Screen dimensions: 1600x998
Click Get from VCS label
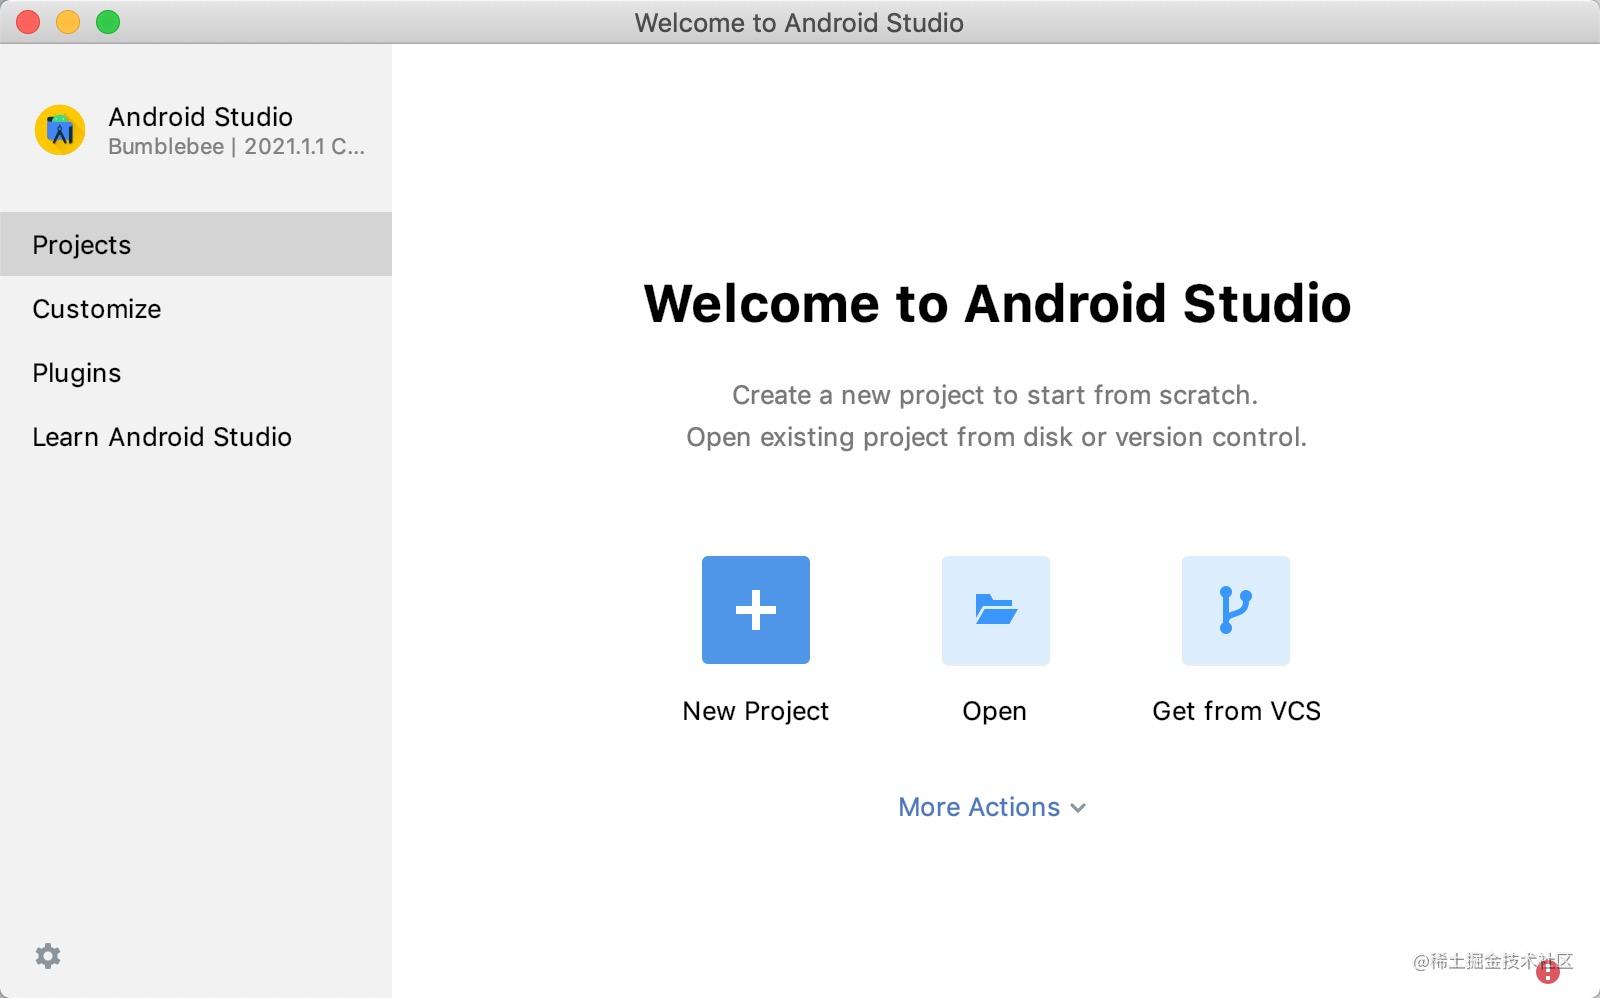point(1236,711)
